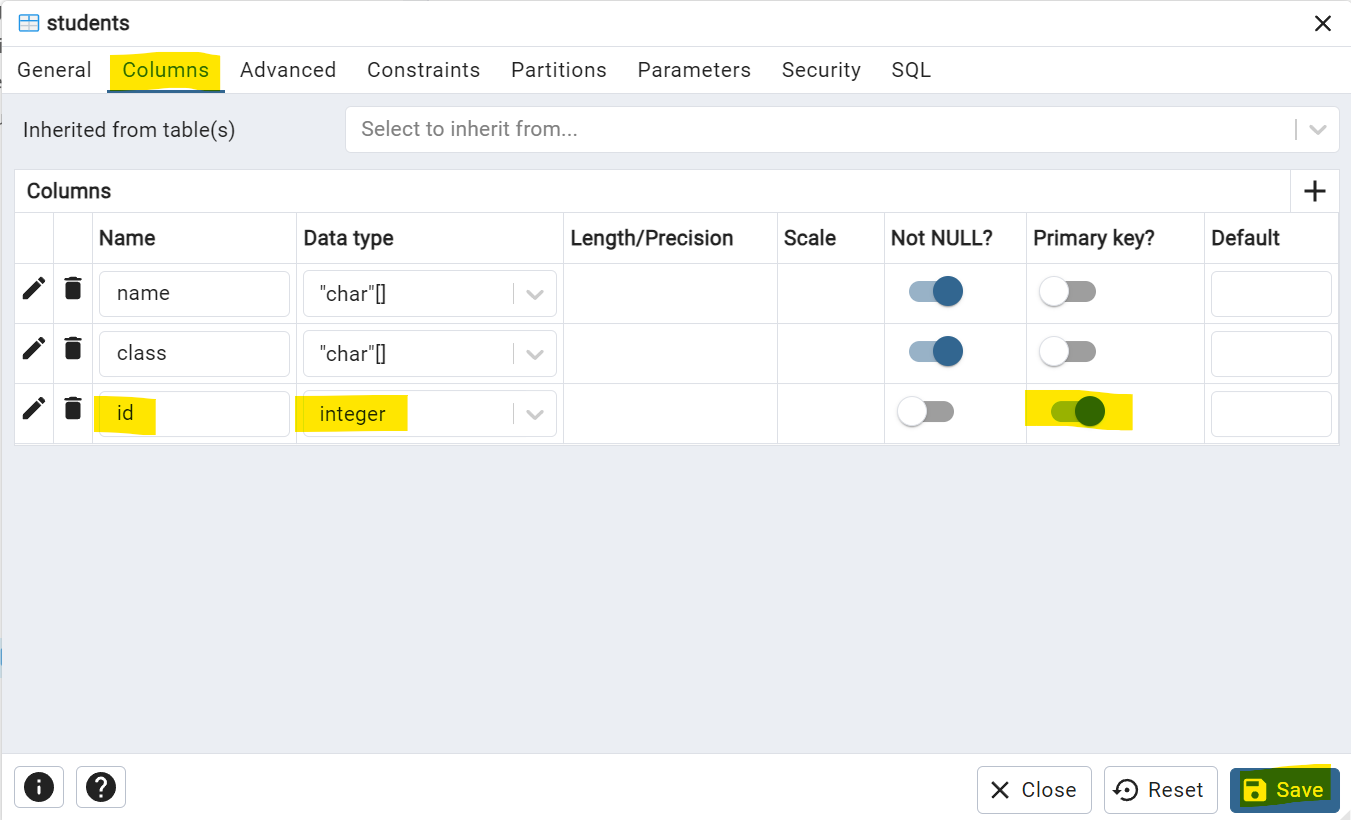Disable Not NULL for the name column
Viewport: 1351px width, 820px height.
pos(934,290)
